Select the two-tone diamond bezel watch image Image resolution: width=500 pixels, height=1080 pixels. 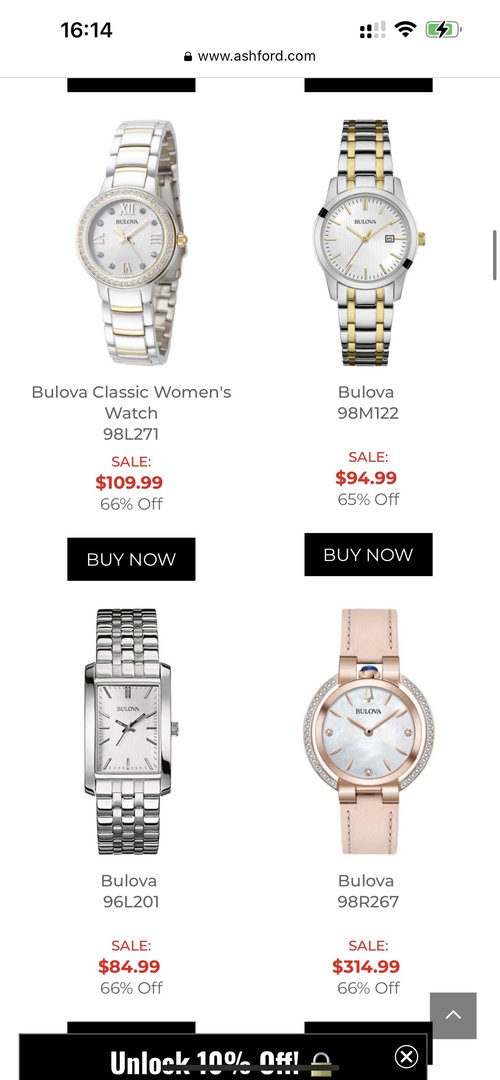(x=132, y=242)
